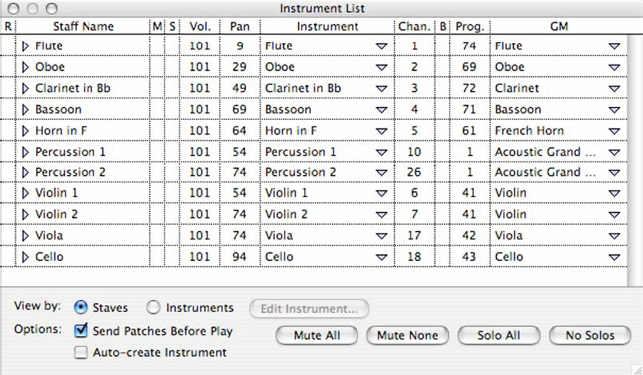
Task: Click the Staff Name column header
Action: coord(83,27)
